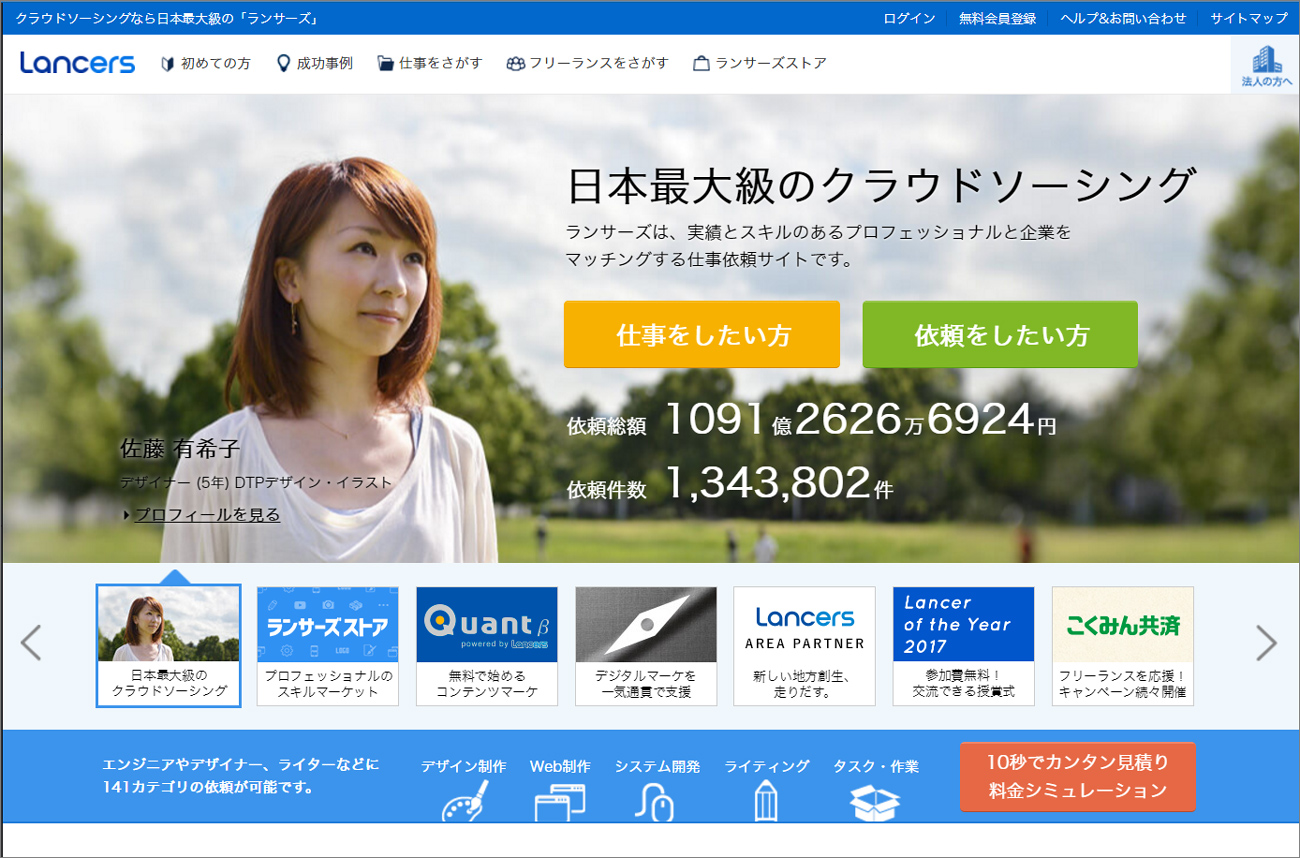The width and height of the screenshot is (1300, 858).
Task: Click the headline 日本最大級のクラウドソーシング
Action: (881, 186)
